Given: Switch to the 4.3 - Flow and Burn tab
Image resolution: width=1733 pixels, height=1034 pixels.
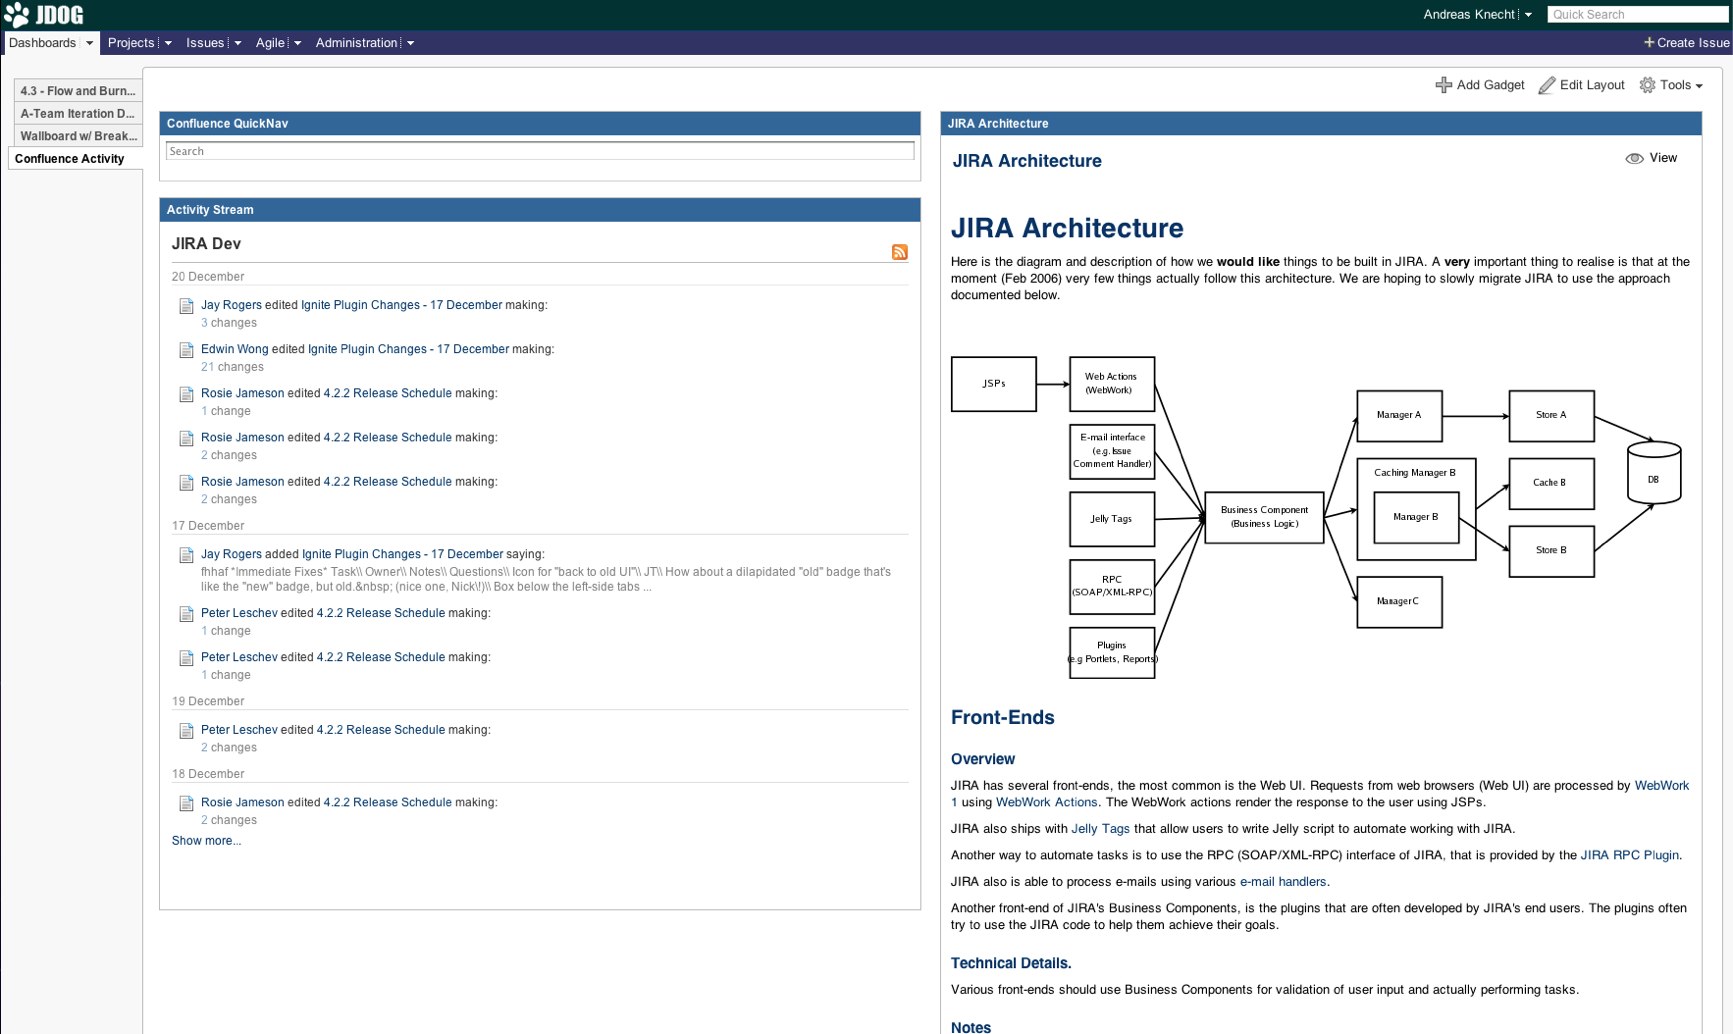Looking at the screenshot, I should click(77, 90).
